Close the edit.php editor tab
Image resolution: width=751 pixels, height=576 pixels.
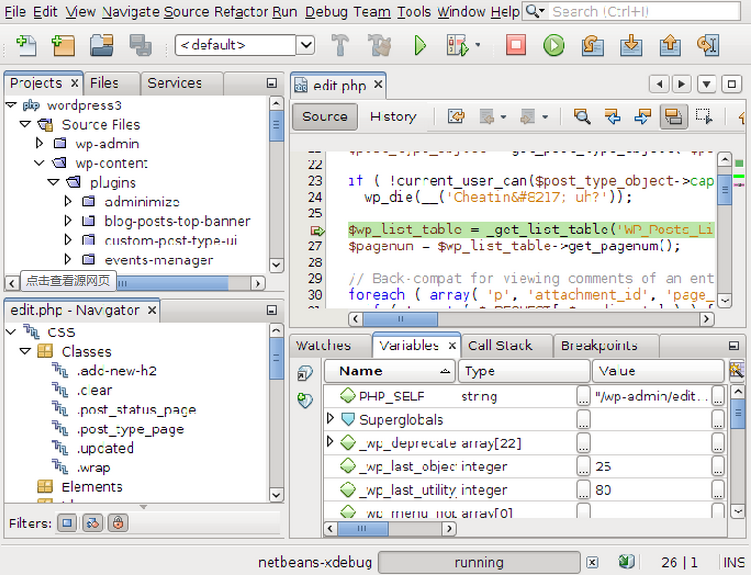(x=378, y=85)
